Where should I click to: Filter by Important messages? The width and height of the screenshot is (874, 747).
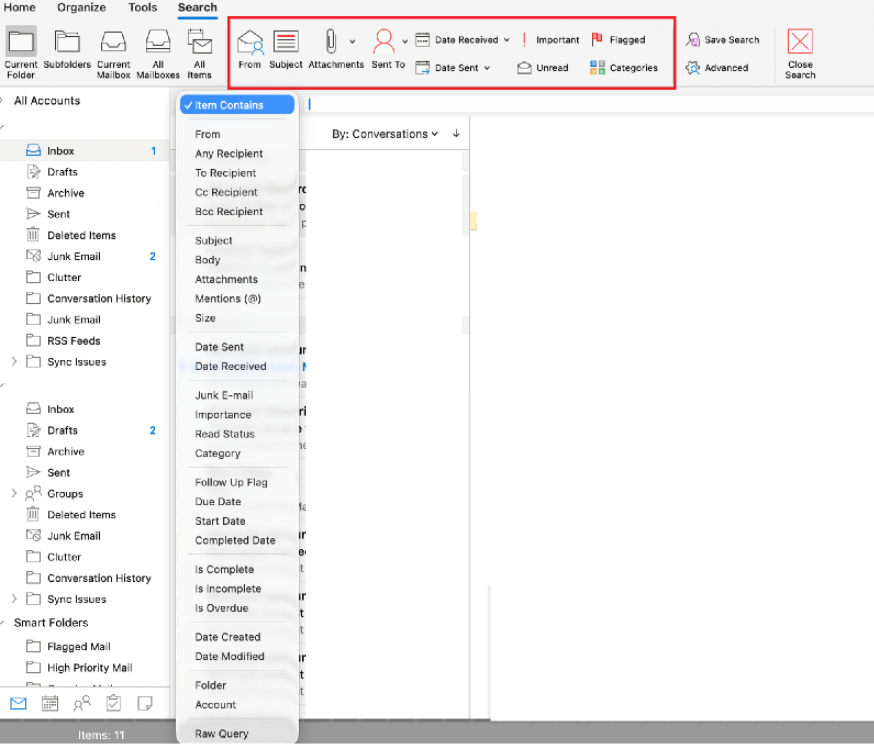click(550, 40)
